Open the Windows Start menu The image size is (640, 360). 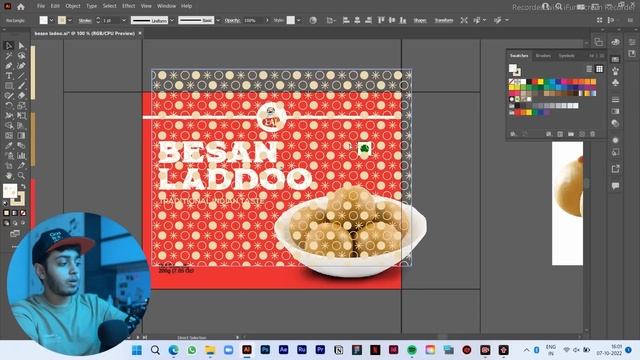tap(137, 350)
